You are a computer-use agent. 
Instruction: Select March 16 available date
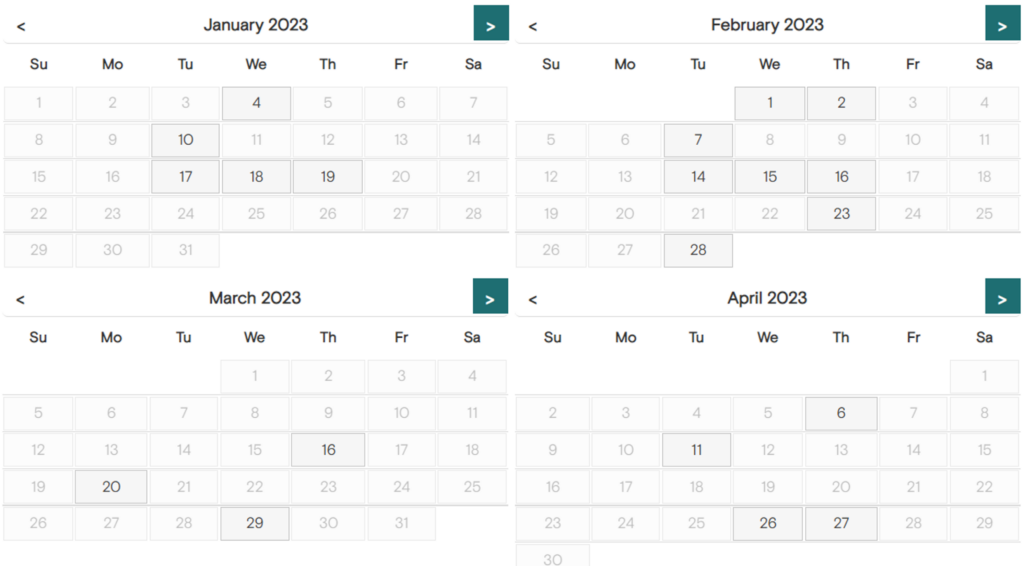(328, 450)
